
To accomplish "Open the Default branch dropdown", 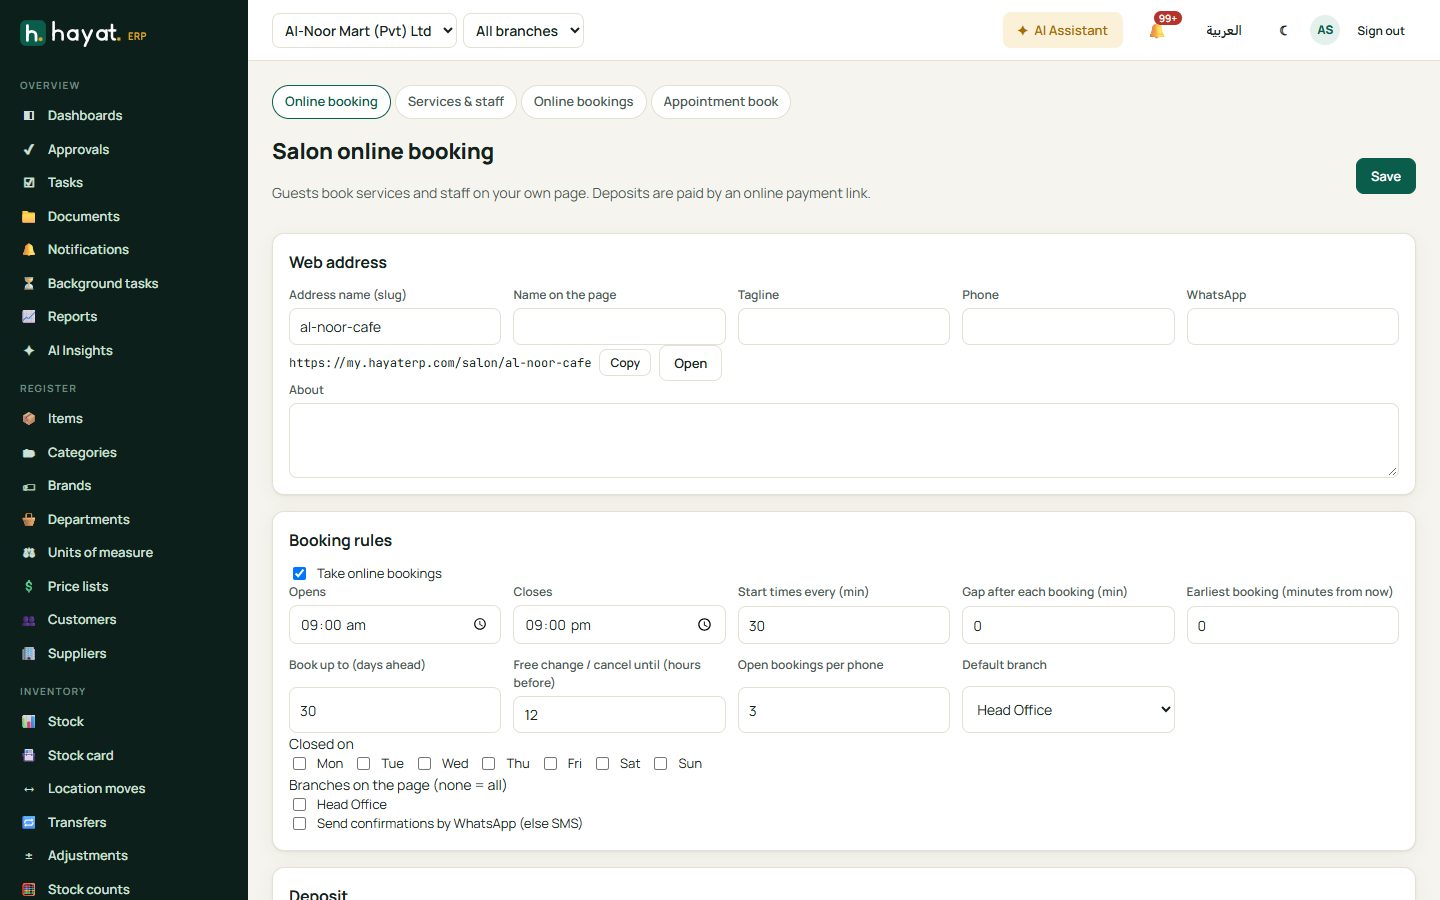I will coord(1068,710).
